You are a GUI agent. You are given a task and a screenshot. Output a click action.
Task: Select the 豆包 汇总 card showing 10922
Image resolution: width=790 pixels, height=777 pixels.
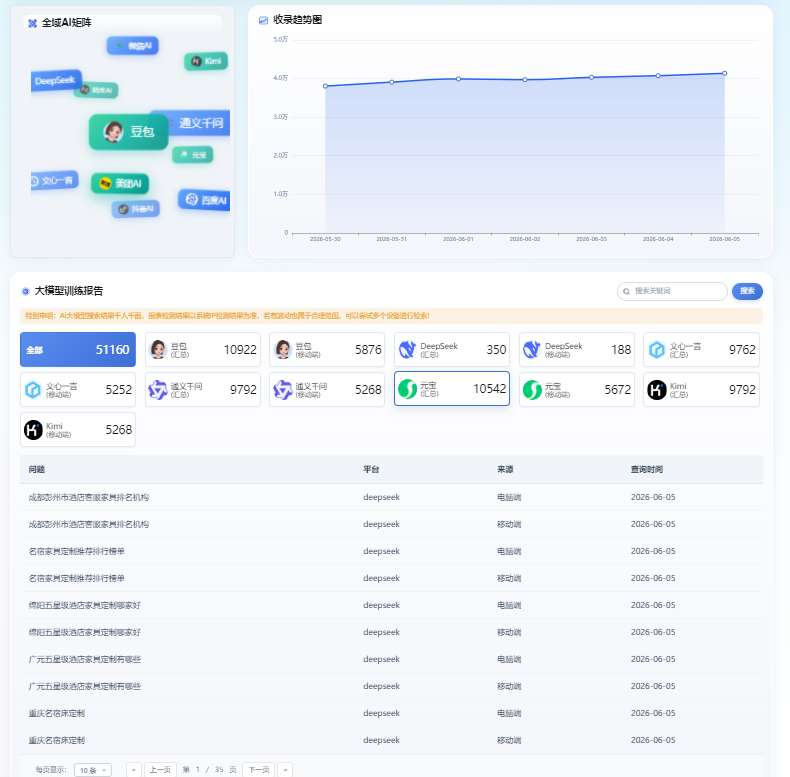(203, 350)
